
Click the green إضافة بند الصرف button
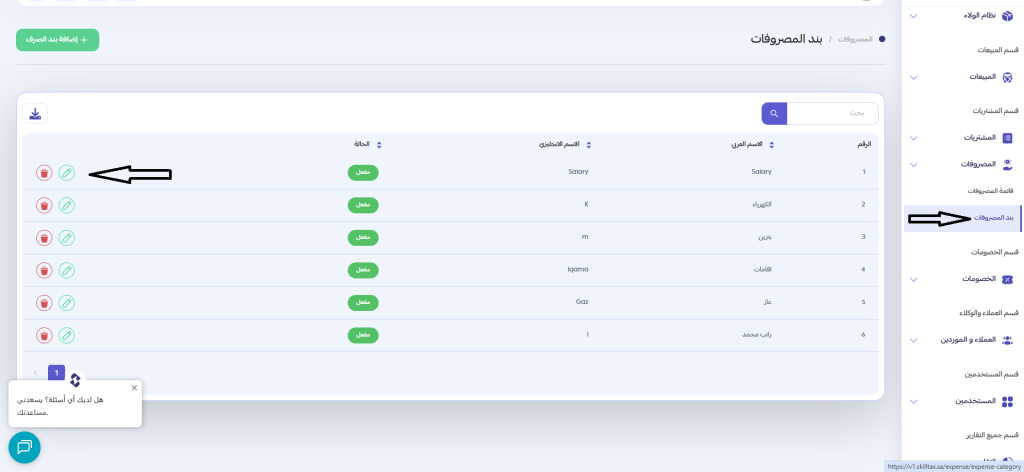[57, 40]
